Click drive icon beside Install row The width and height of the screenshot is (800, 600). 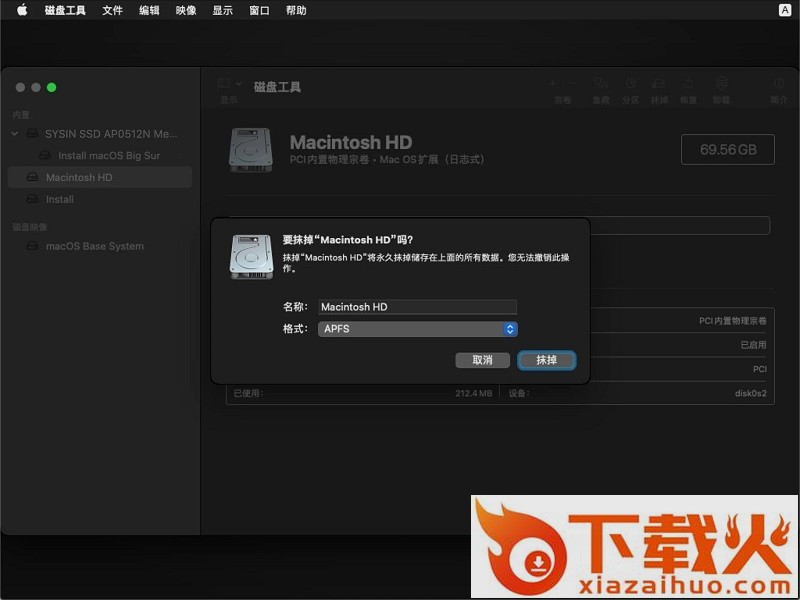point(32,198)
